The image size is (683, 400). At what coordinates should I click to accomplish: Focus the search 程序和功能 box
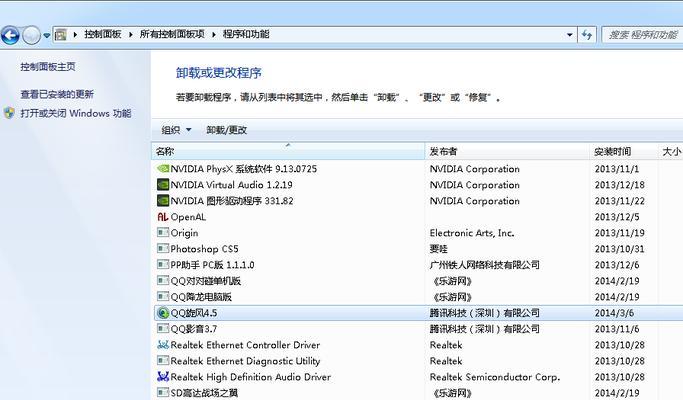tap(642, 35)
